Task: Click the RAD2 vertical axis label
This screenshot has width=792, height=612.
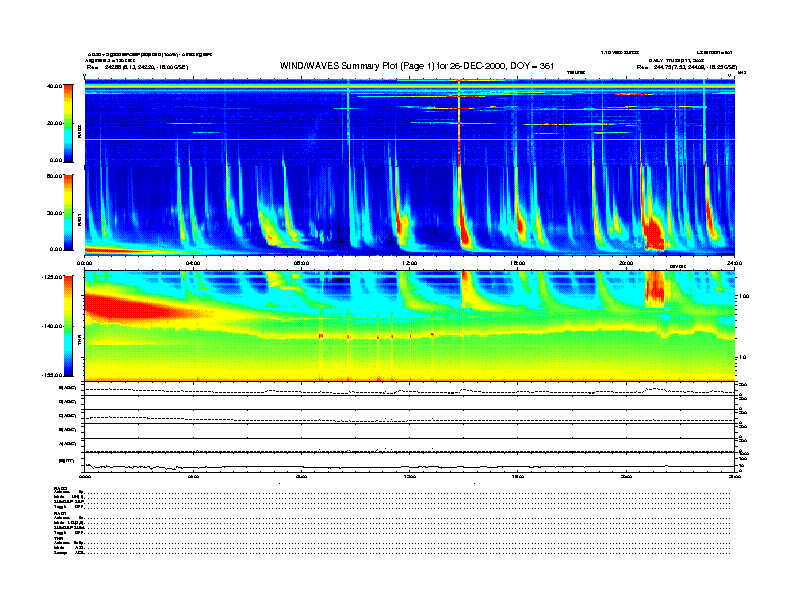Action: tap(79, 131)
